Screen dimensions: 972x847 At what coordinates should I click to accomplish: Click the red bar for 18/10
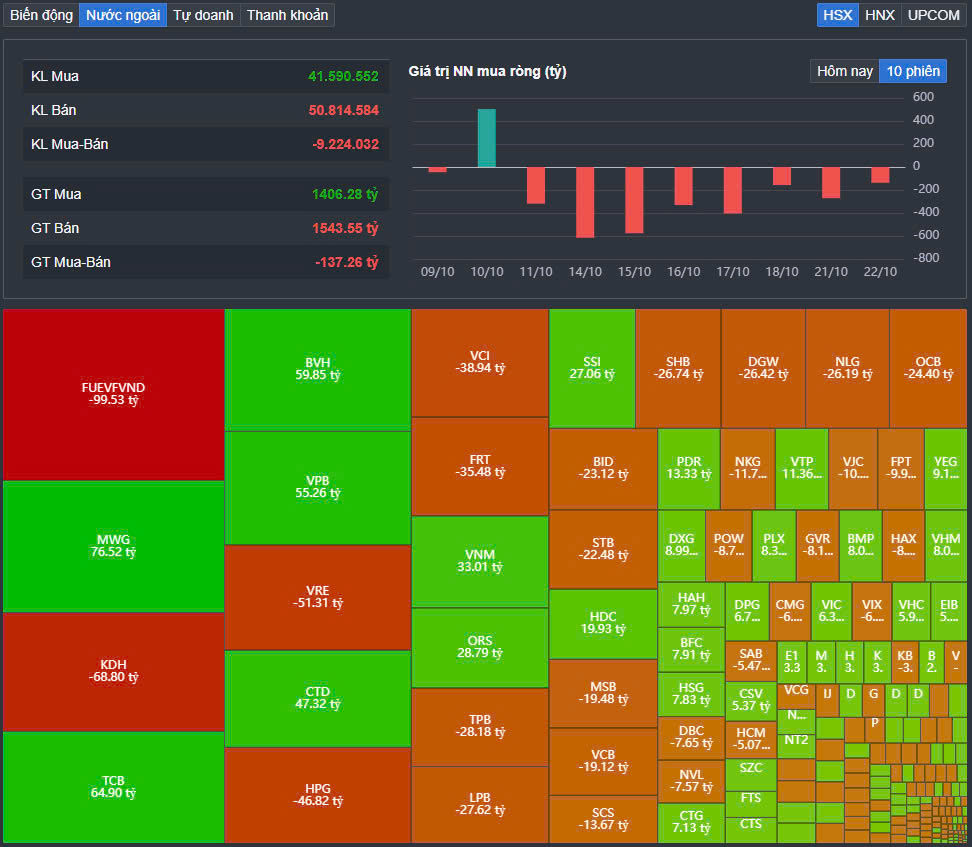782,176
